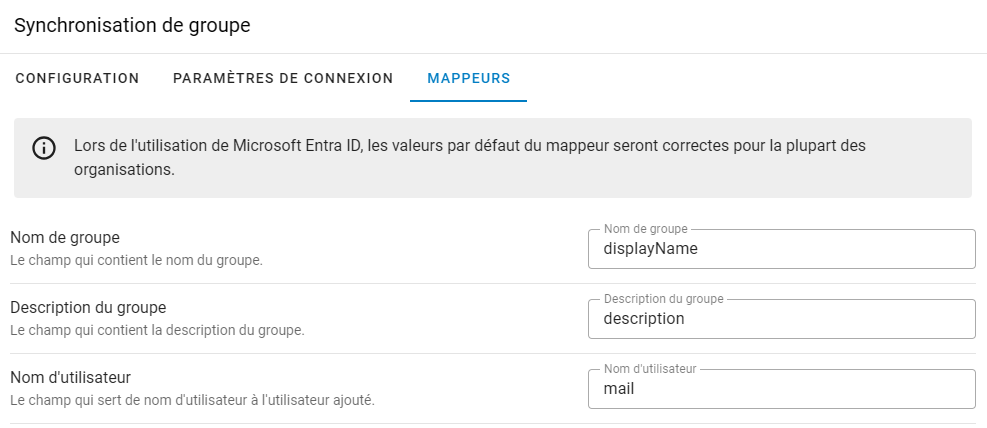Select the Mappeurs tab
Screen dimensions: 987x428
click(x=468, y=78)
